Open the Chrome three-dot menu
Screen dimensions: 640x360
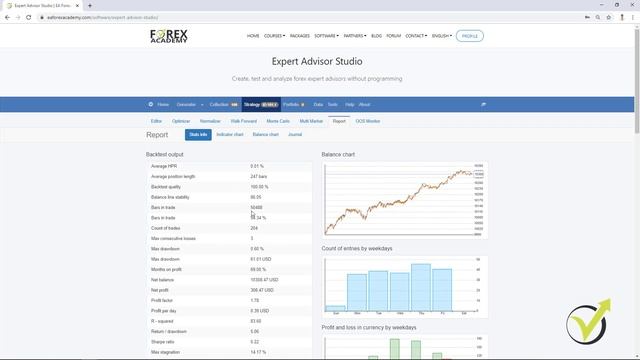click(x=633, y=18)
